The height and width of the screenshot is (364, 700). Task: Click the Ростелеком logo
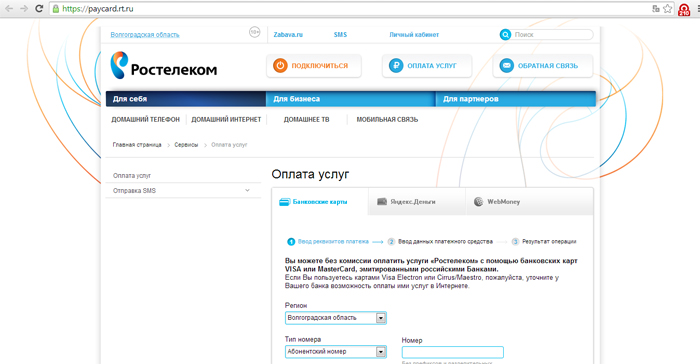tap(164, 65)
